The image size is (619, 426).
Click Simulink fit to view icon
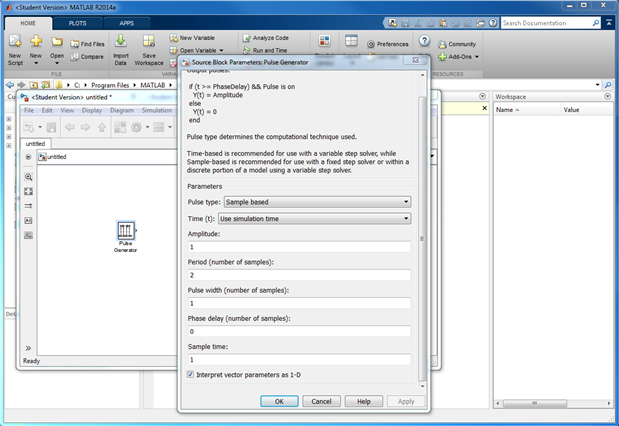coord(28,191)
